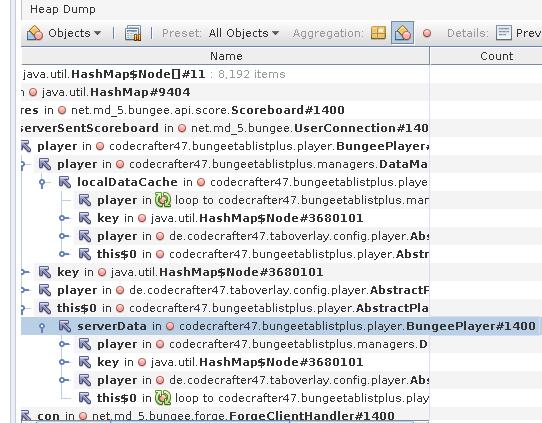
Task: Select the ForgeClientHandler#1400 text
Action: coord(312,416)
